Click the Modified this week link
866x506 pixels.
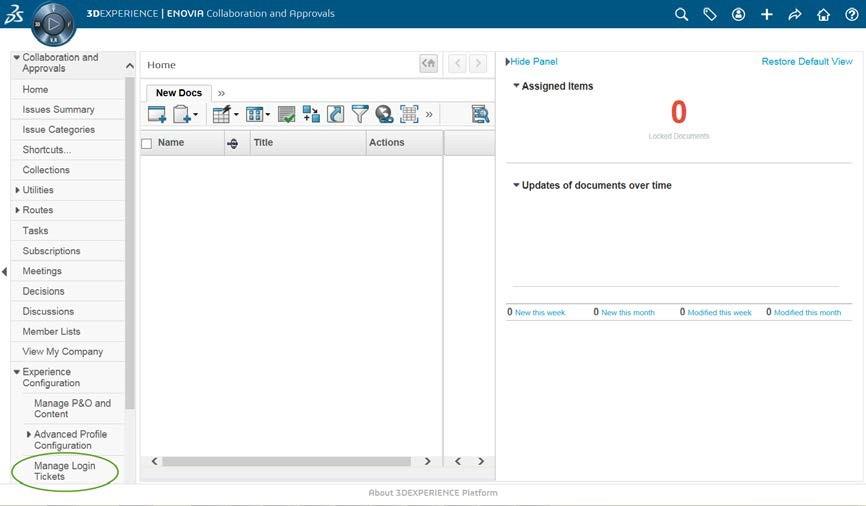point(719,313)
